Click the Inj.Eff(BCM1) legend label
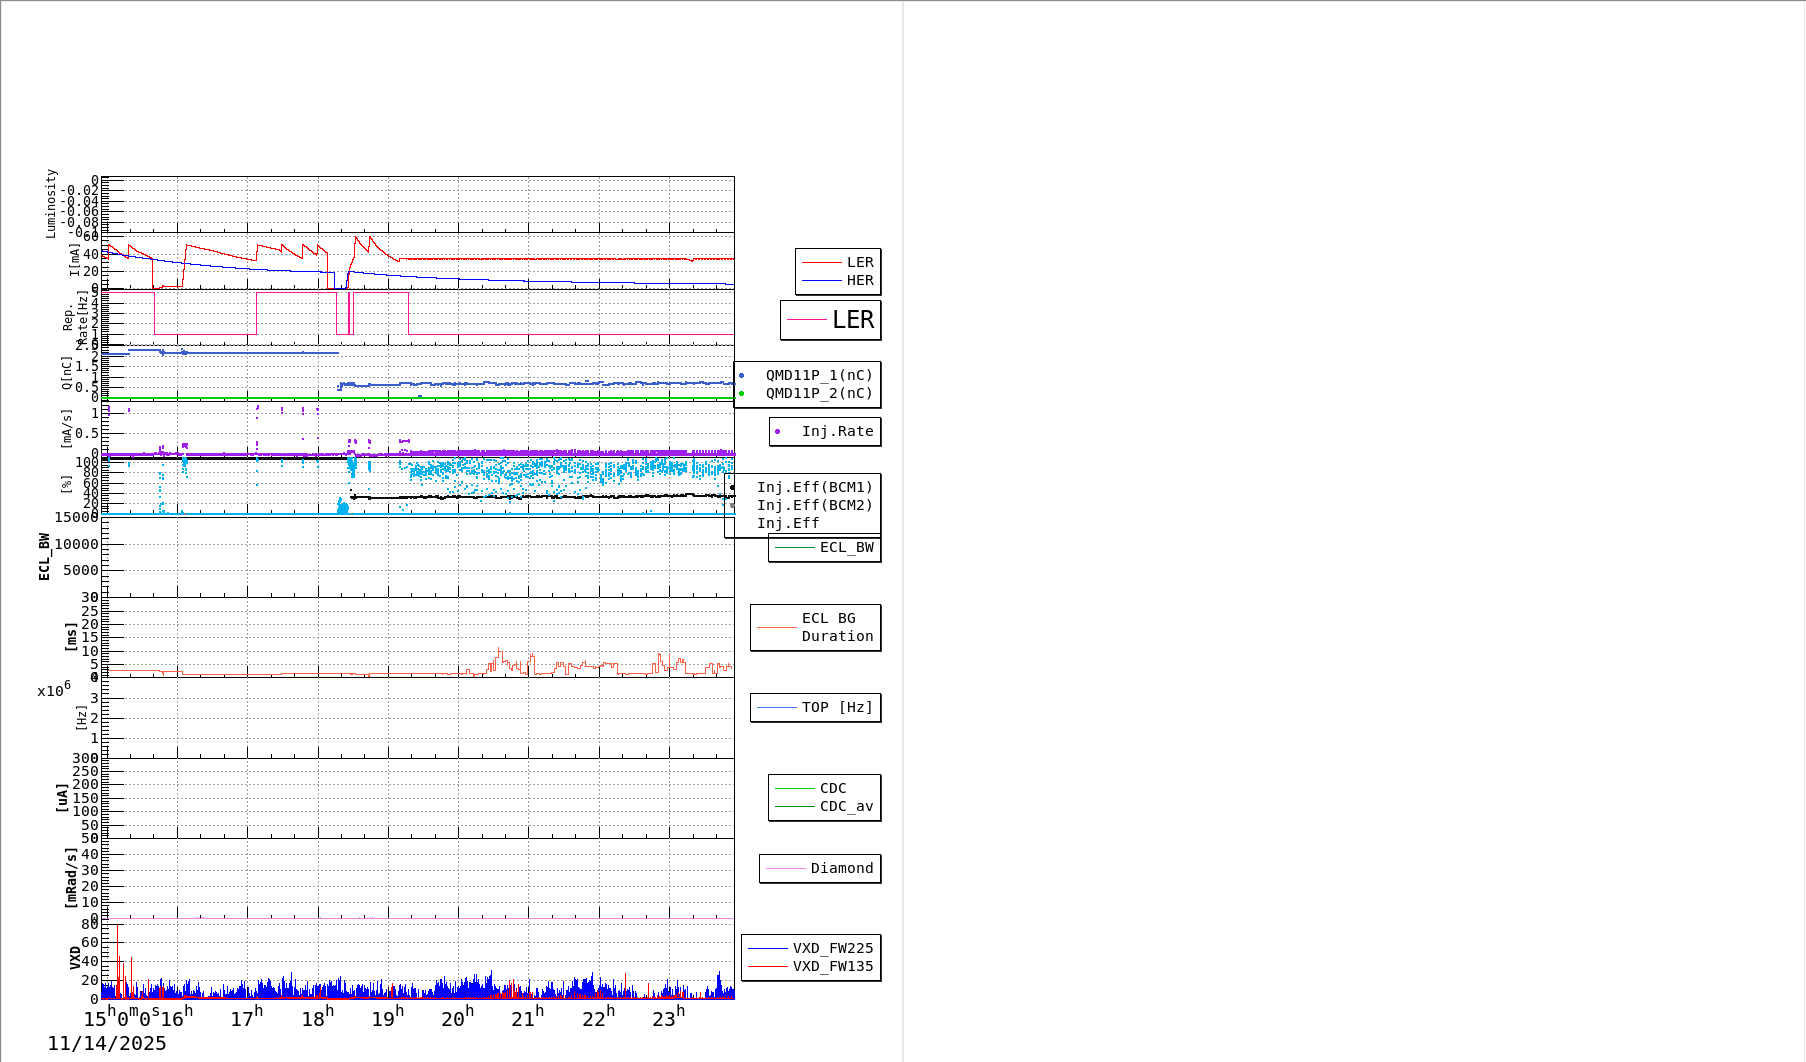Image resolution: width=1806 pixels, height=1062 pixels. (814, 487)
